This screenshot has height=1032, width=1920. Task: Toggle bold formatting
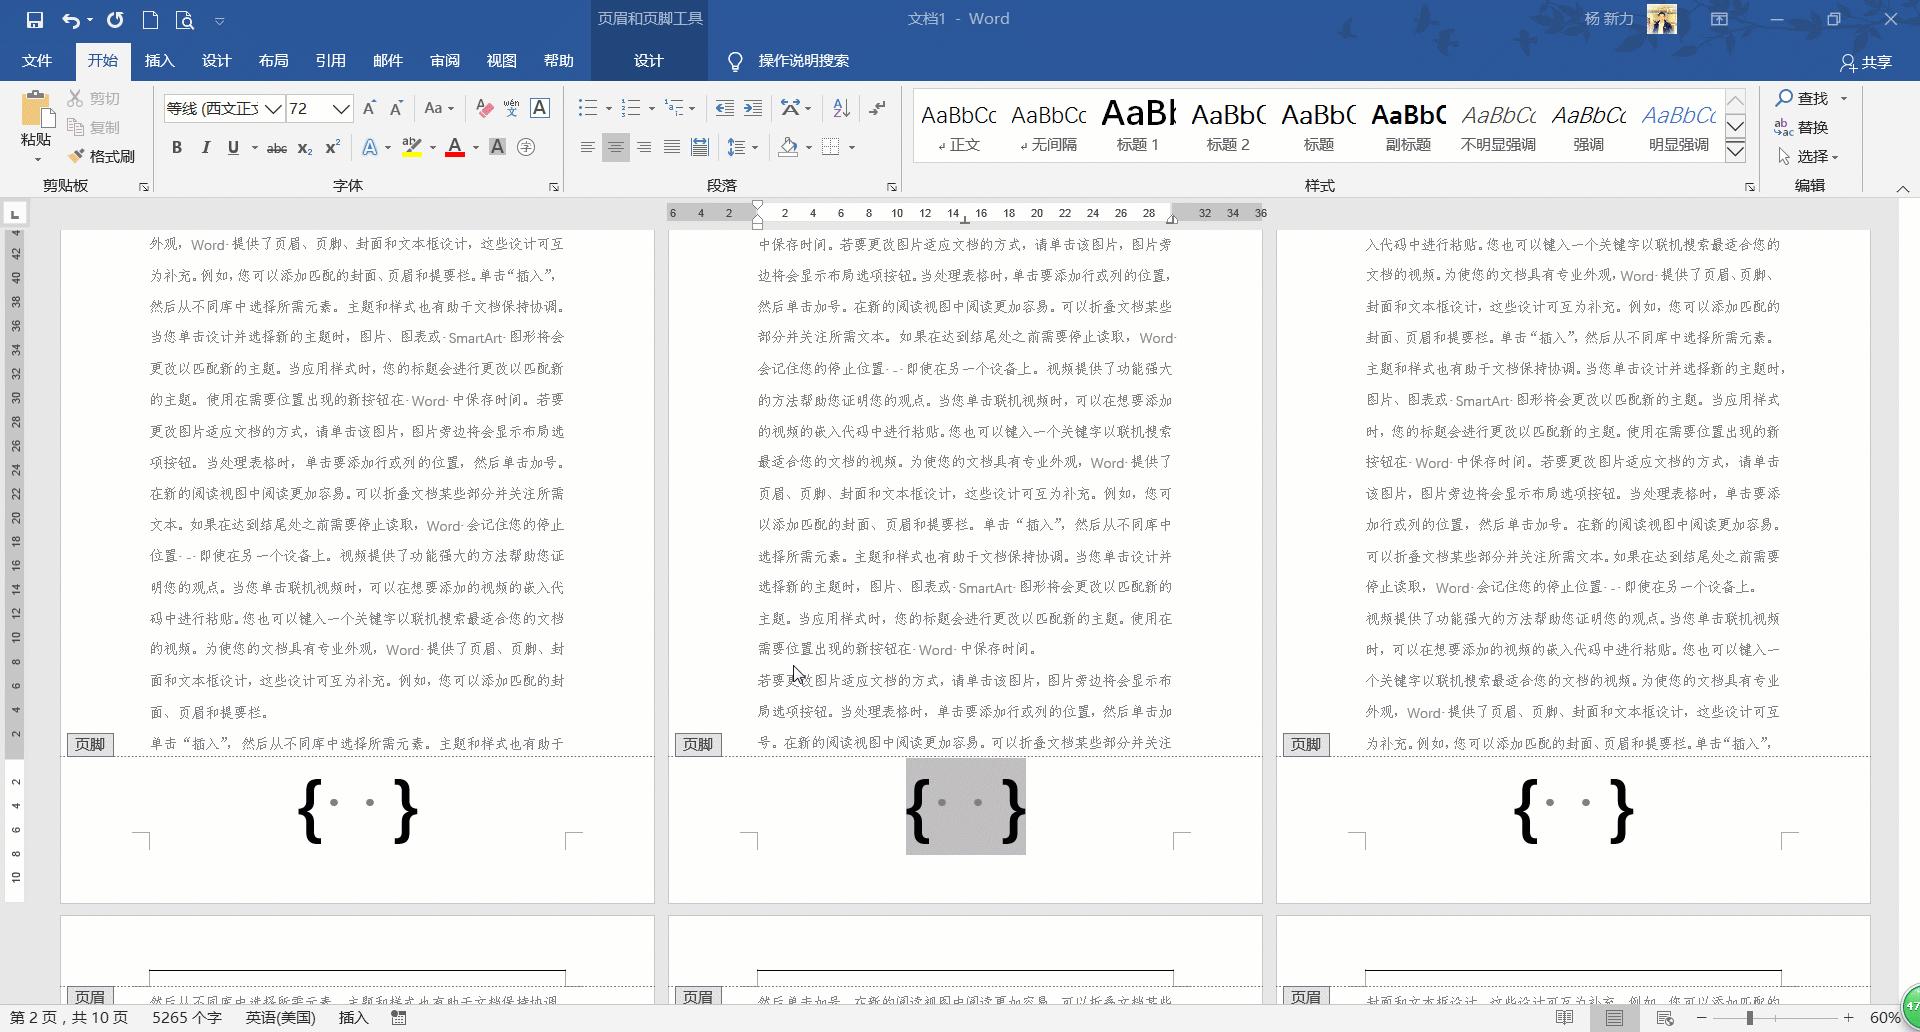177,147
